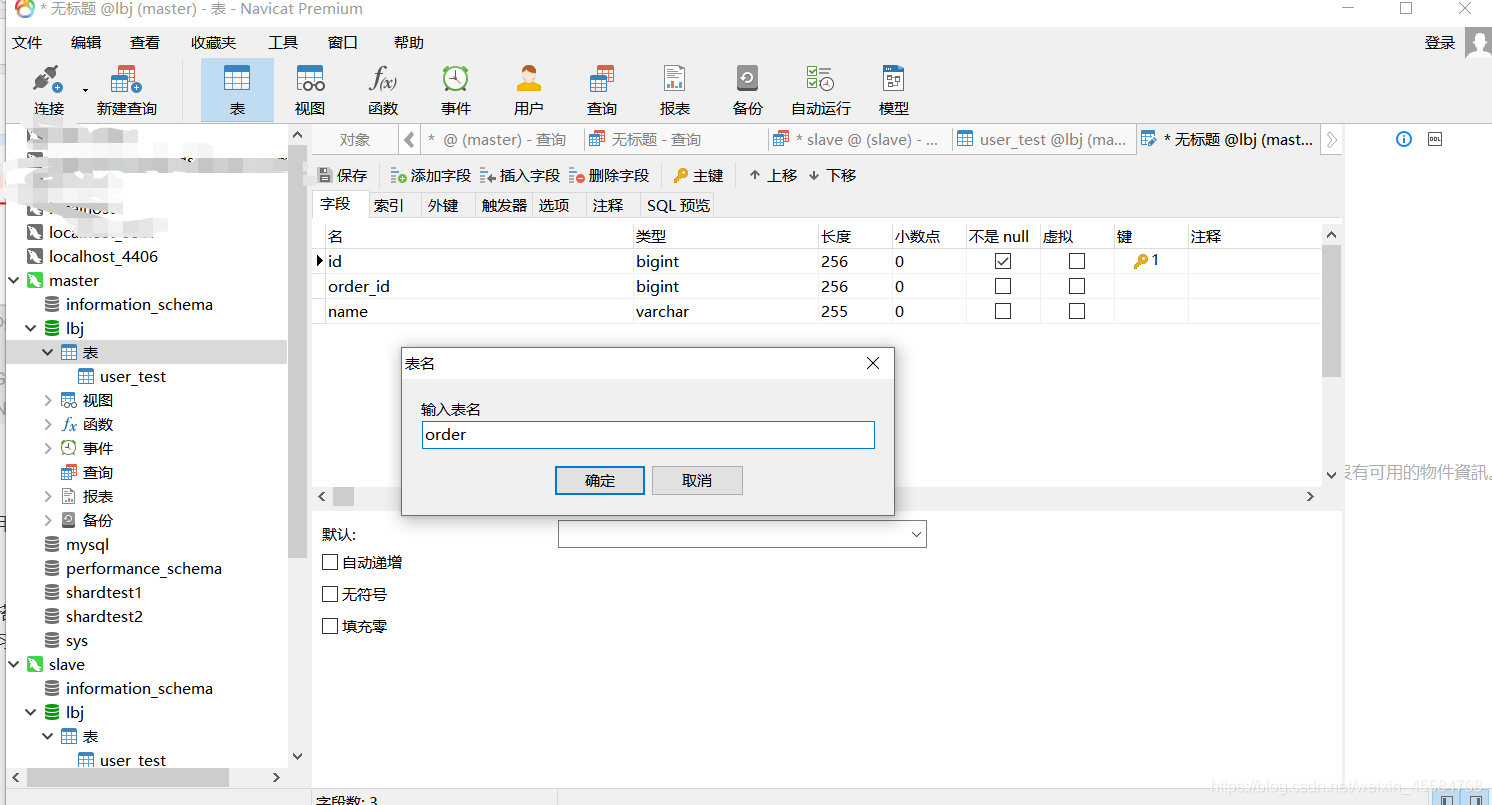Click 删除字段 delete field
The height and width of the screenshot is (805, 1492).
[x=610, y=175]
